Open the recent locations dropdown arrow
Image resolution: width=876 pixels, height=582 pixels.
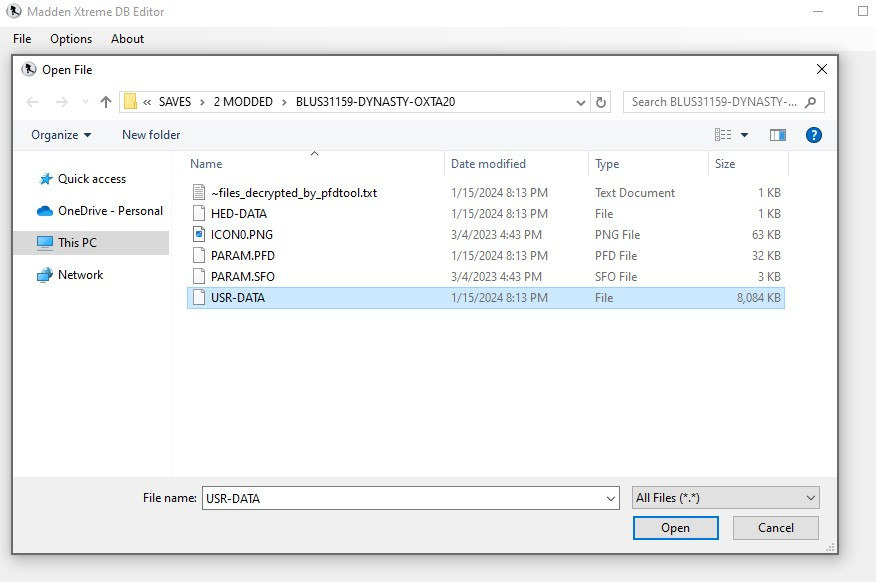click(x=85, y=102)
